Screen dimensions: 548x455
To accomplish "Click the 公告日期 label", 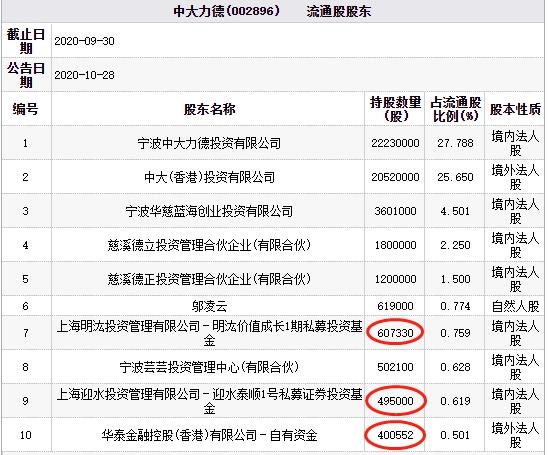I will point(26,75).
